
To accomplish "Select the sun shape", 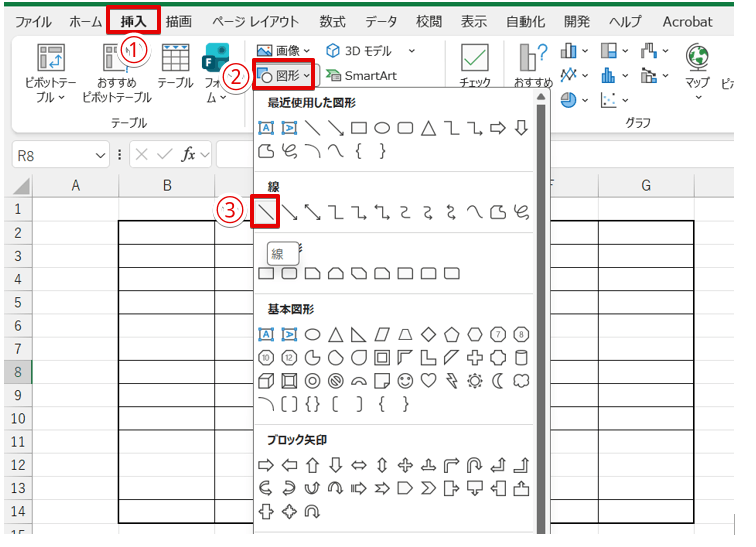I will (x=475, y=381).
